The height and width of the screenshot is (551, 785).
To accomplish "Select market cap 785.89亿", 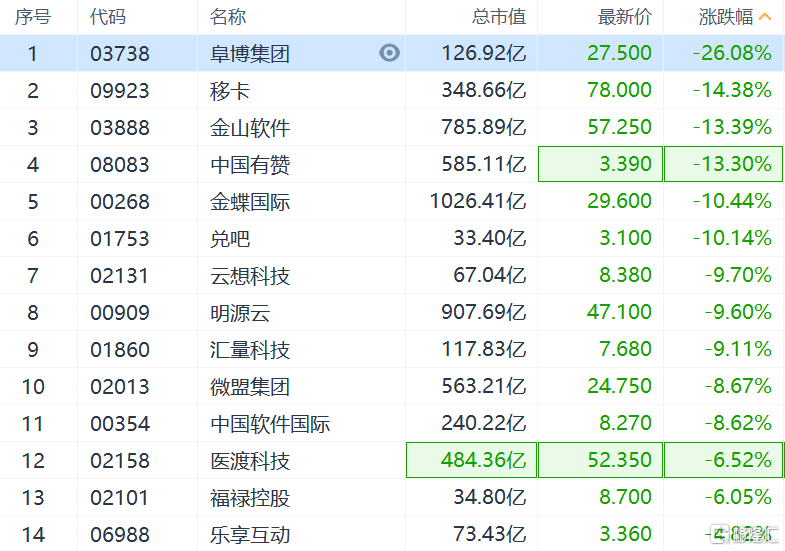I will point(484,127).
